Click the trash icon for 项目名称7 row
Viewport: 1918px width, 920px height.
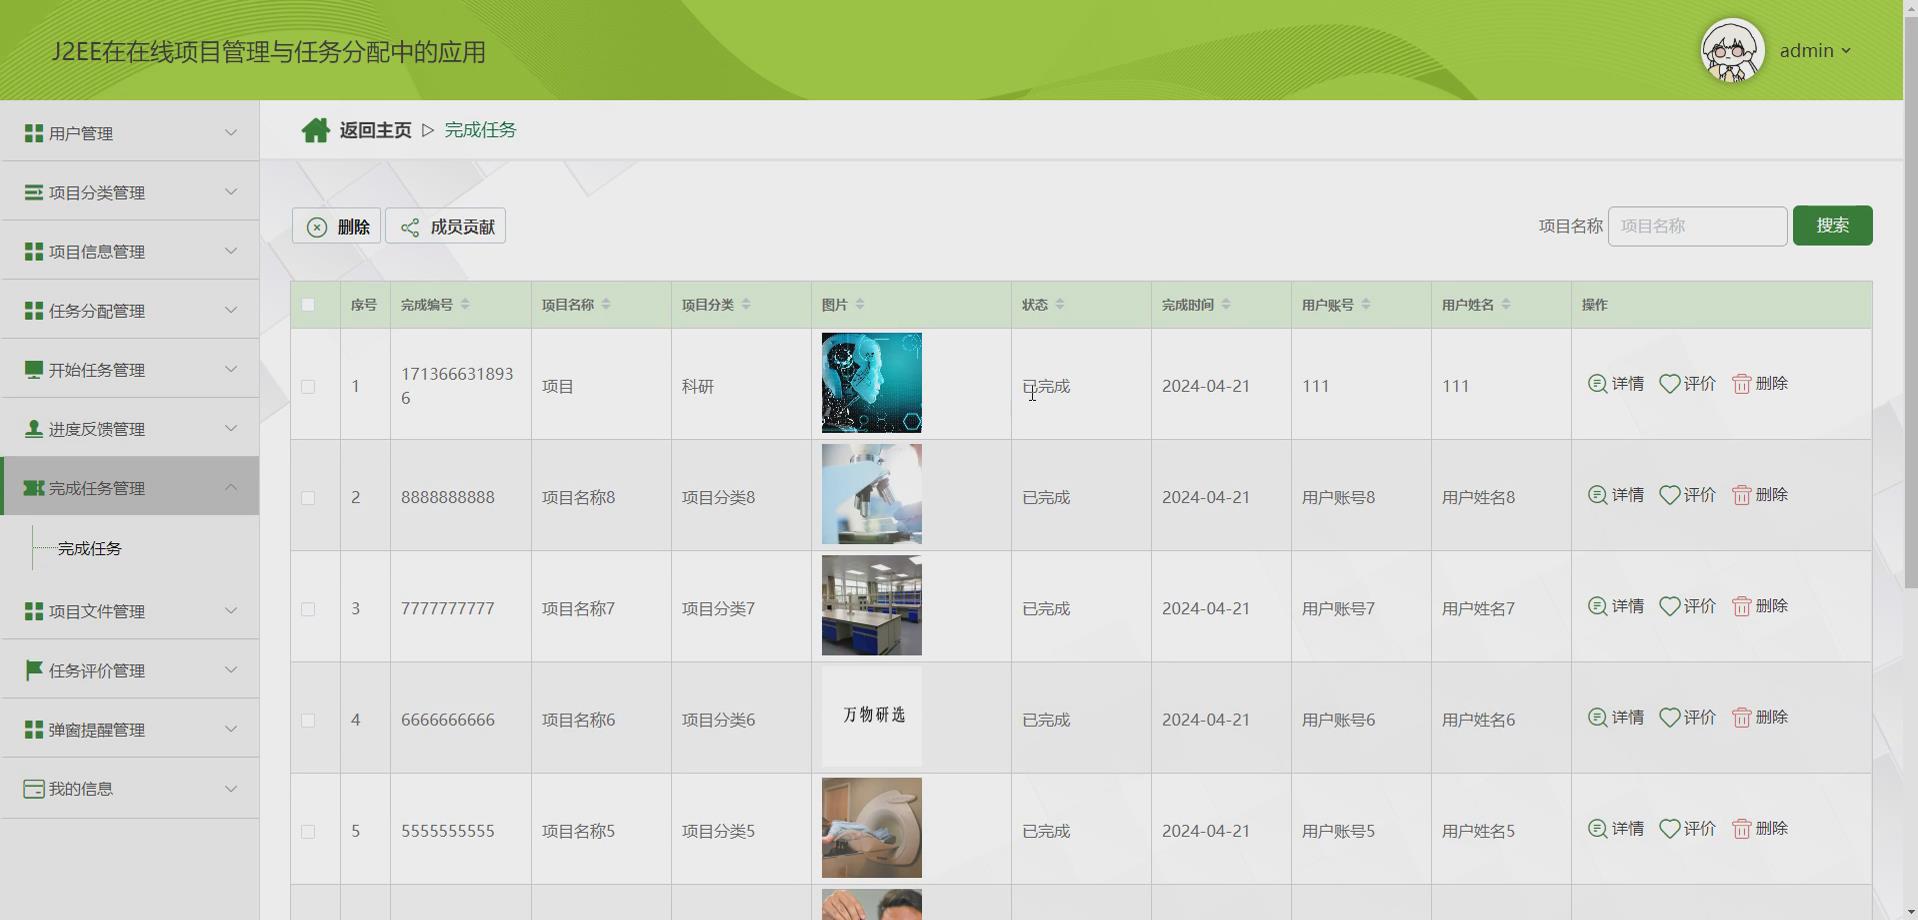tap(1742, 607)
